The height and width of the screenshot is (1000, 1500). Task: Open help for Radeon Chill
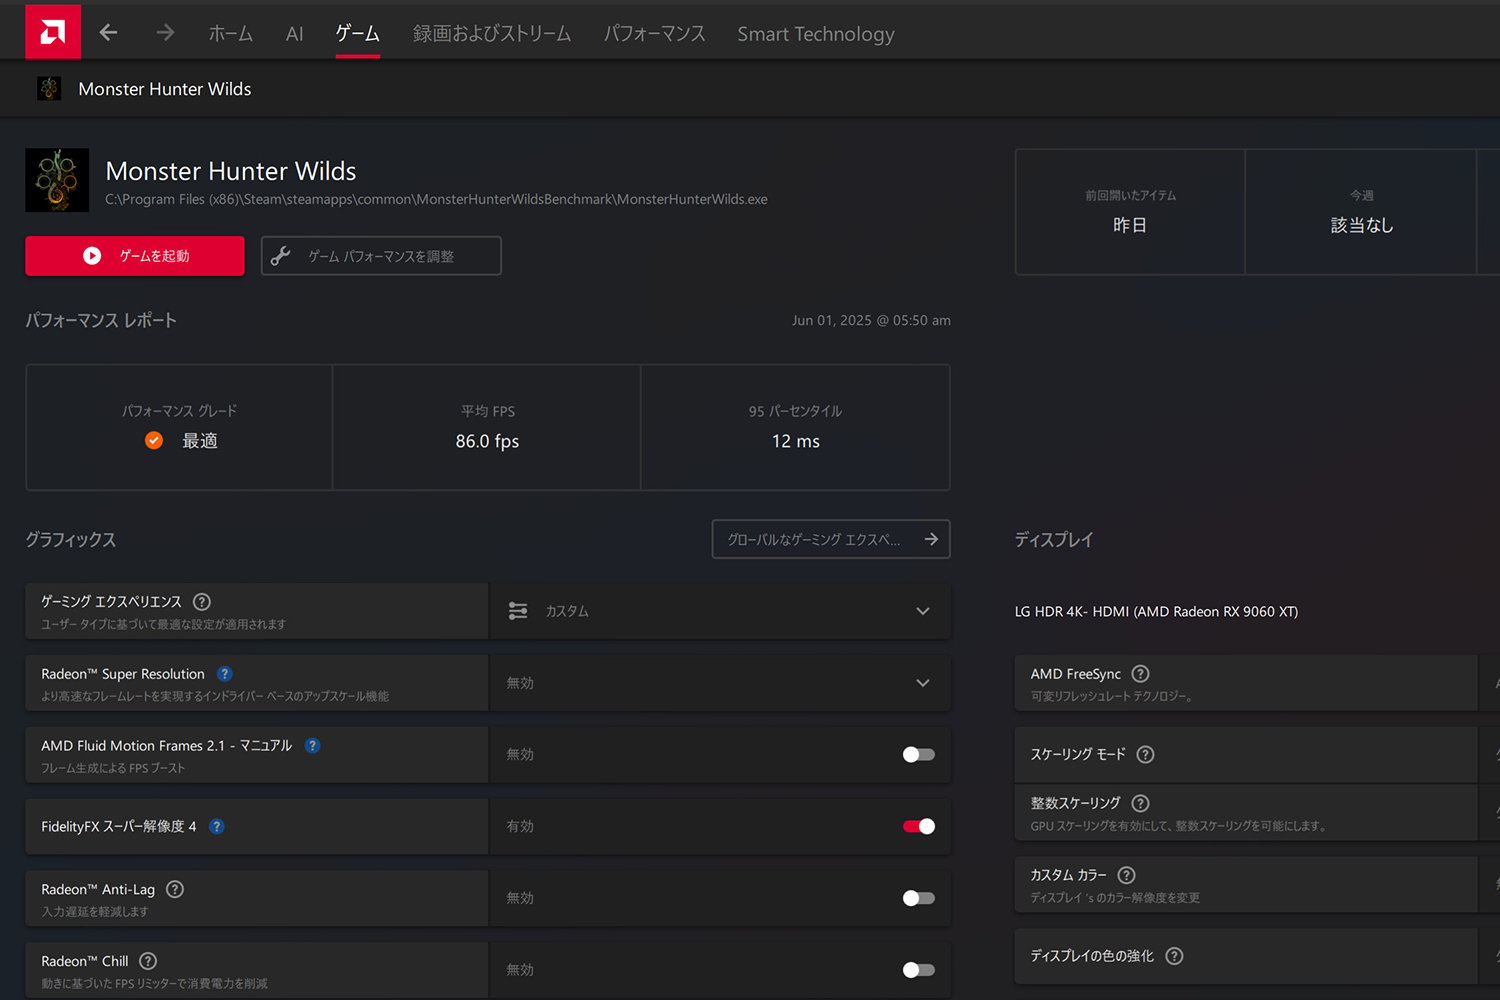point(148,961)
